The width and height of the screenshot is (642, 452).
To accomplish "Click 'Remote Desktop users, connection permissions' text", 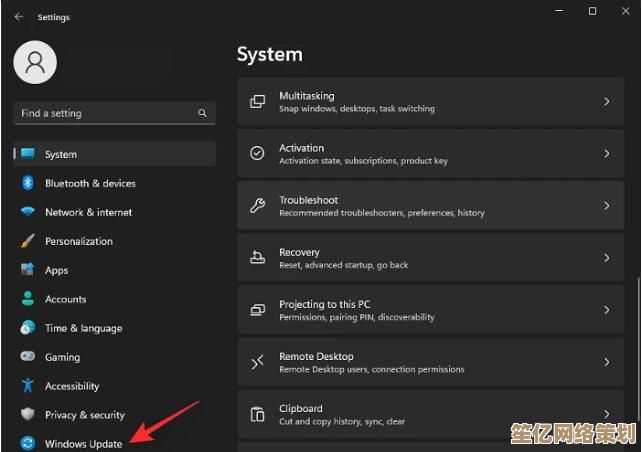I will pos(372,369).
